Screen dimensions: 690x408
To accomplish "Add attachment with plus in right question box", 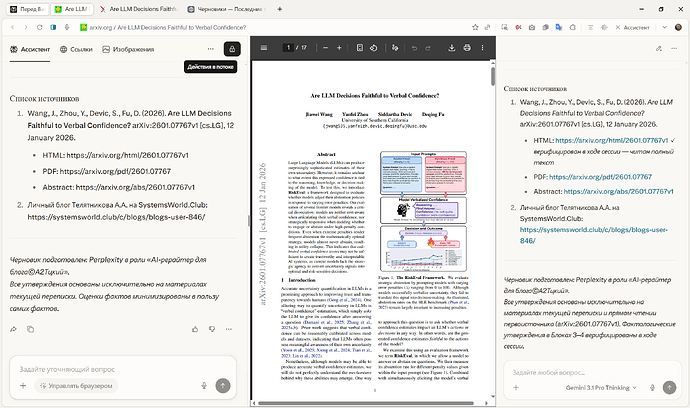I will pyautogui.click(x=516, y=388).
